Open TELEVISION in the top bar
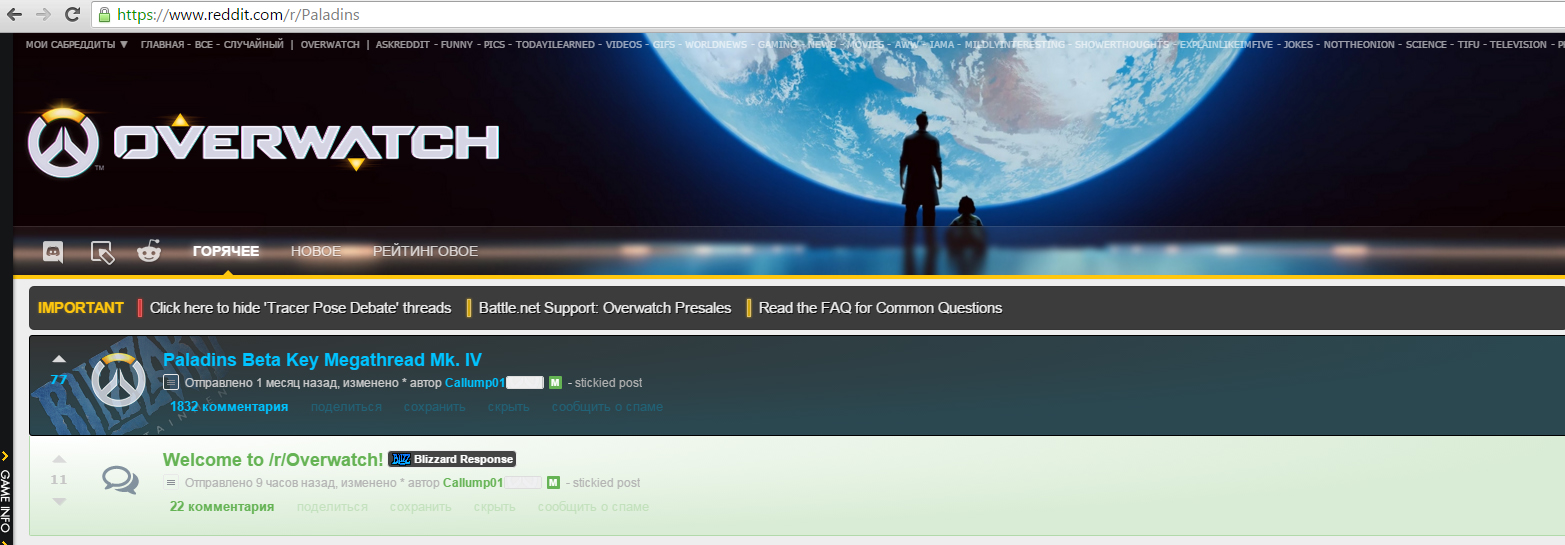Viewport: 1565px width, 545px height. [1518, 44]
